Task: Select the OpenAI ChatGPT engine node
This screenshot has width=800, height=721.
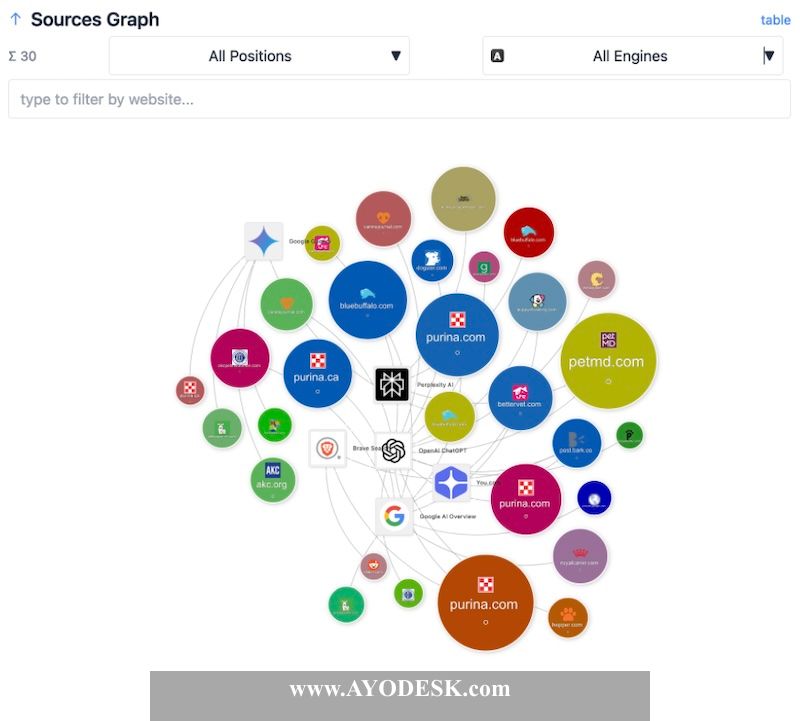Action: point(392,449)
